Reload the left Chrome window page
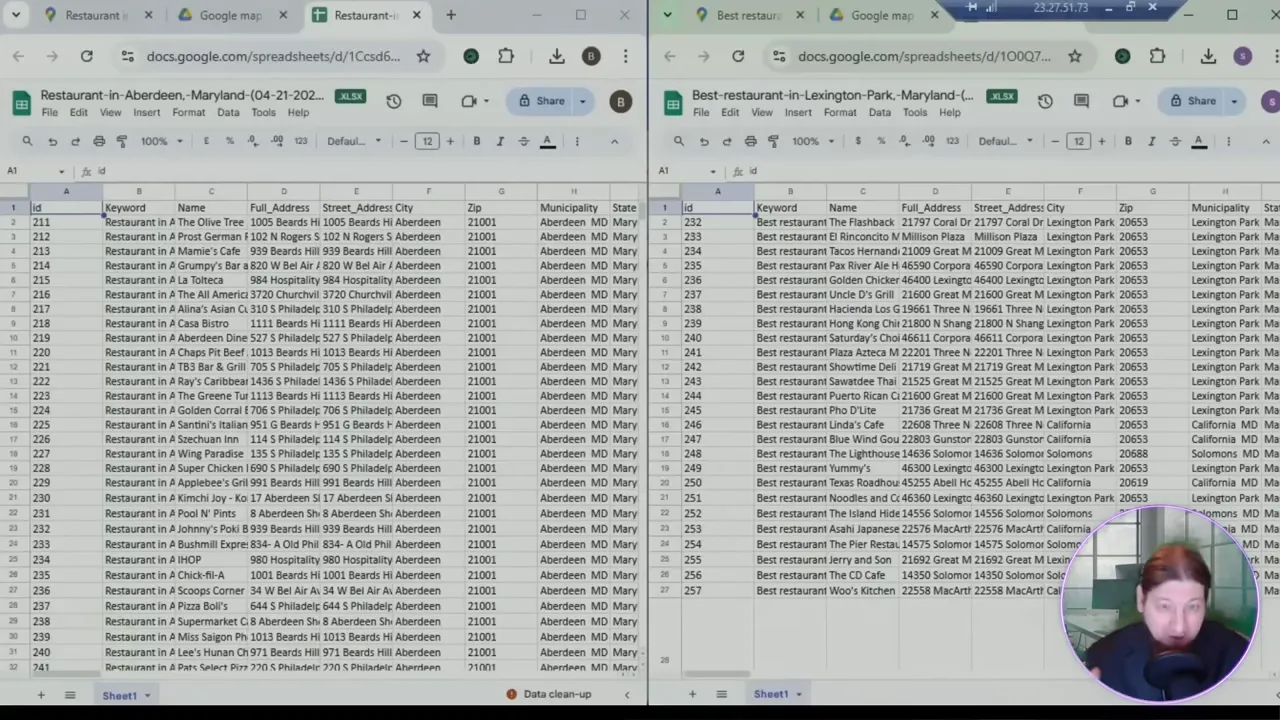The image size is (1280, 720). tap(87, 56)
